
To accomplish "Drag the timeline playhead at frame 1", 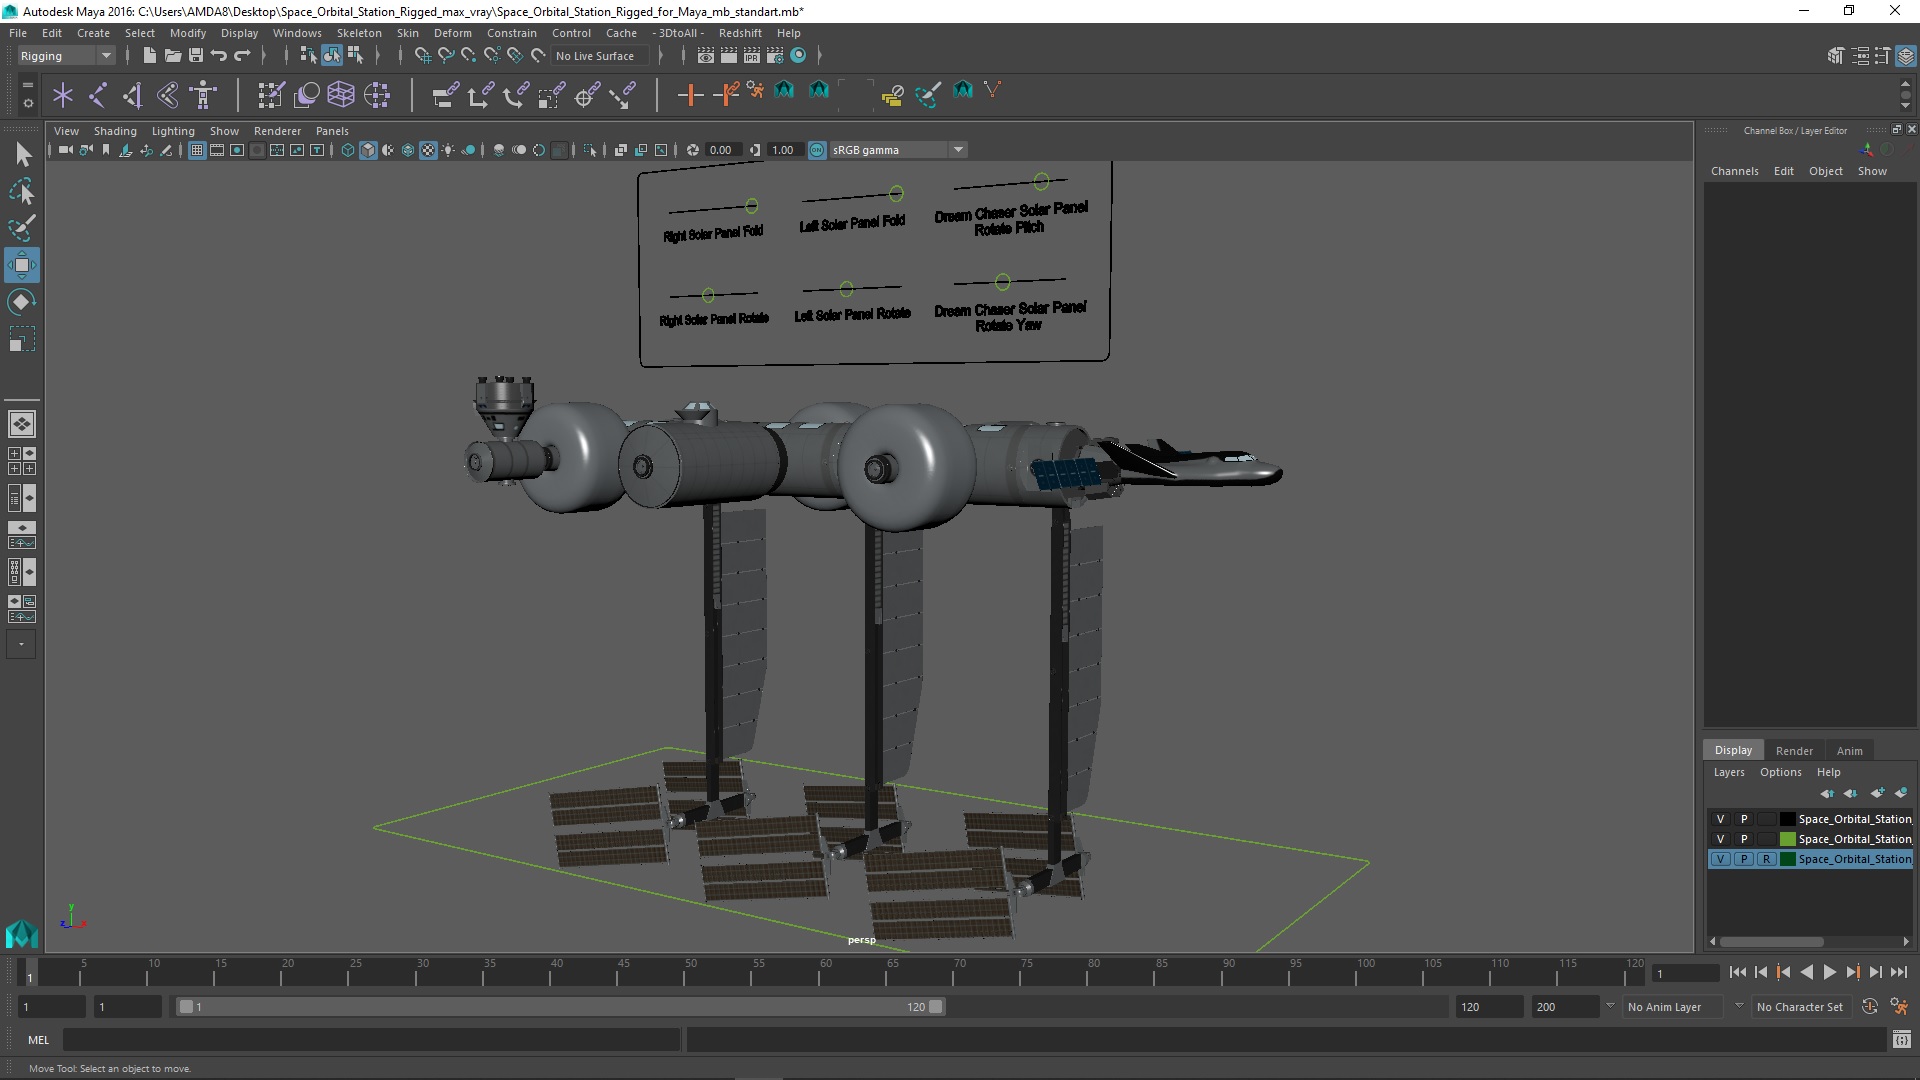I will coord(29,973).
